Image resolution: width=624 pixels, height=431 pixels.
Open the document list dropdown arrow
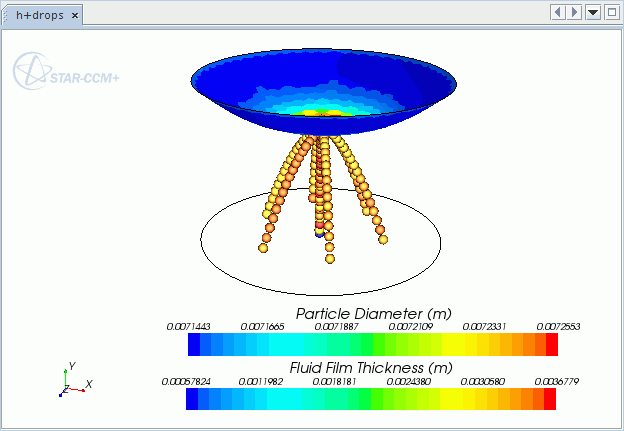pyautogui.click(x=593, y=12)
